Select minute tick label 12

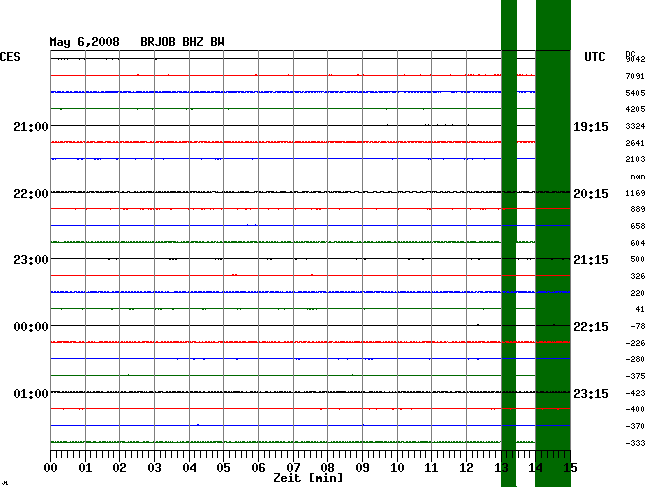[466, 468]
